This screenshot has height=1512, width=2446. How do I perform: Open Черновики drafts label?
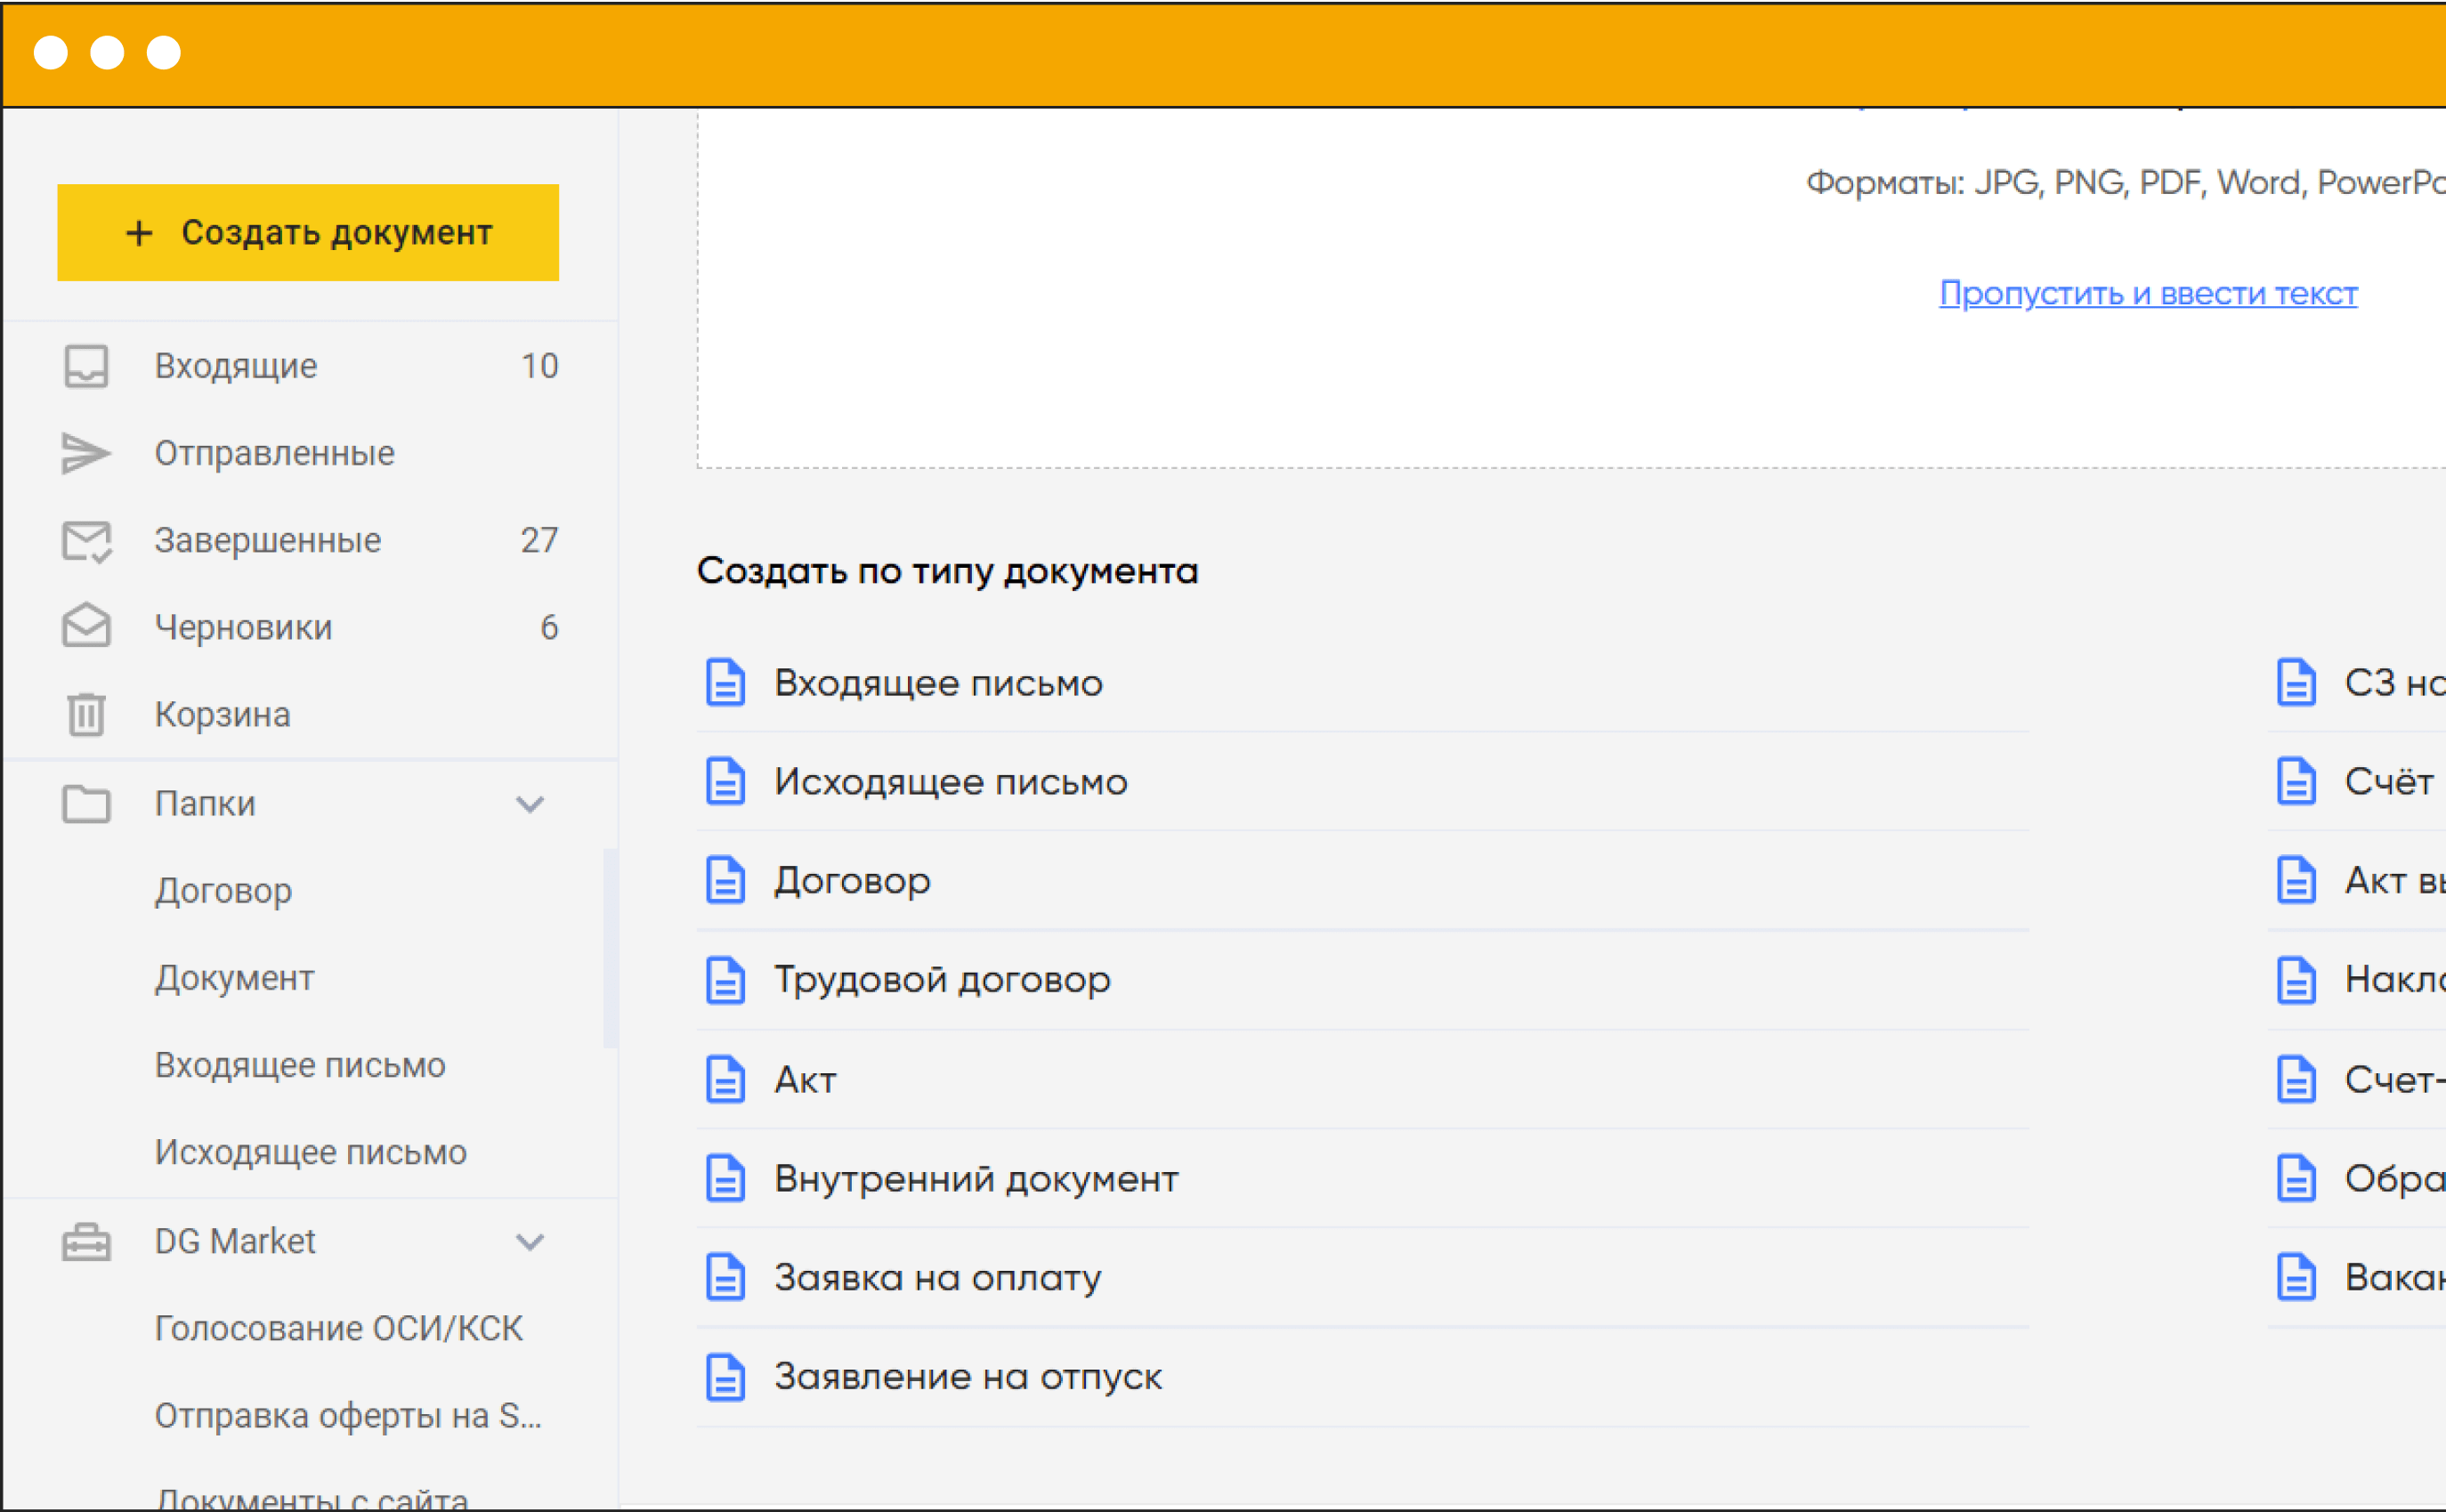click(x=243, y=627)
